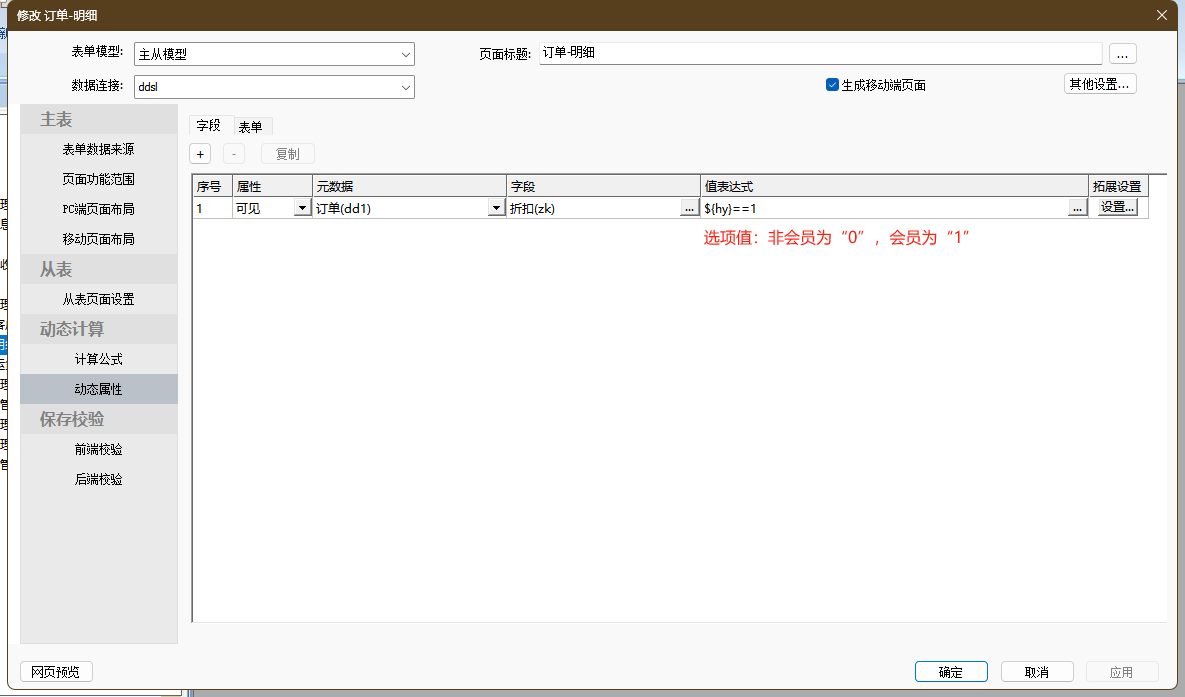Open the 元数据 dropdown showing 订单(dd1)
The width and height of the screenshot is (1185, 697).
[x=495, y=208]
